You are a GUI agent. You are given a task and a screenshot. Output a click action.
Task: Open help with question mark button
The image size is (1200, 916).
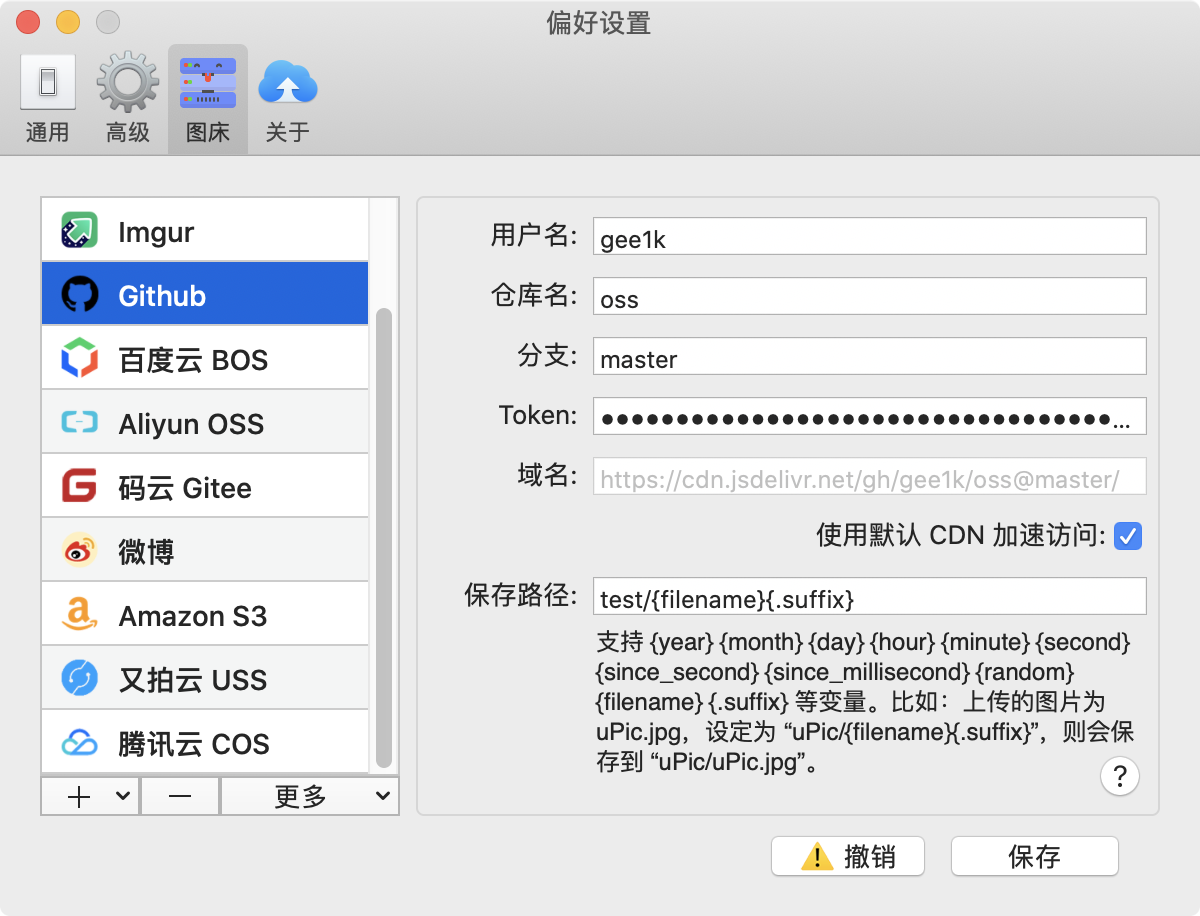tap(1120, 775)
